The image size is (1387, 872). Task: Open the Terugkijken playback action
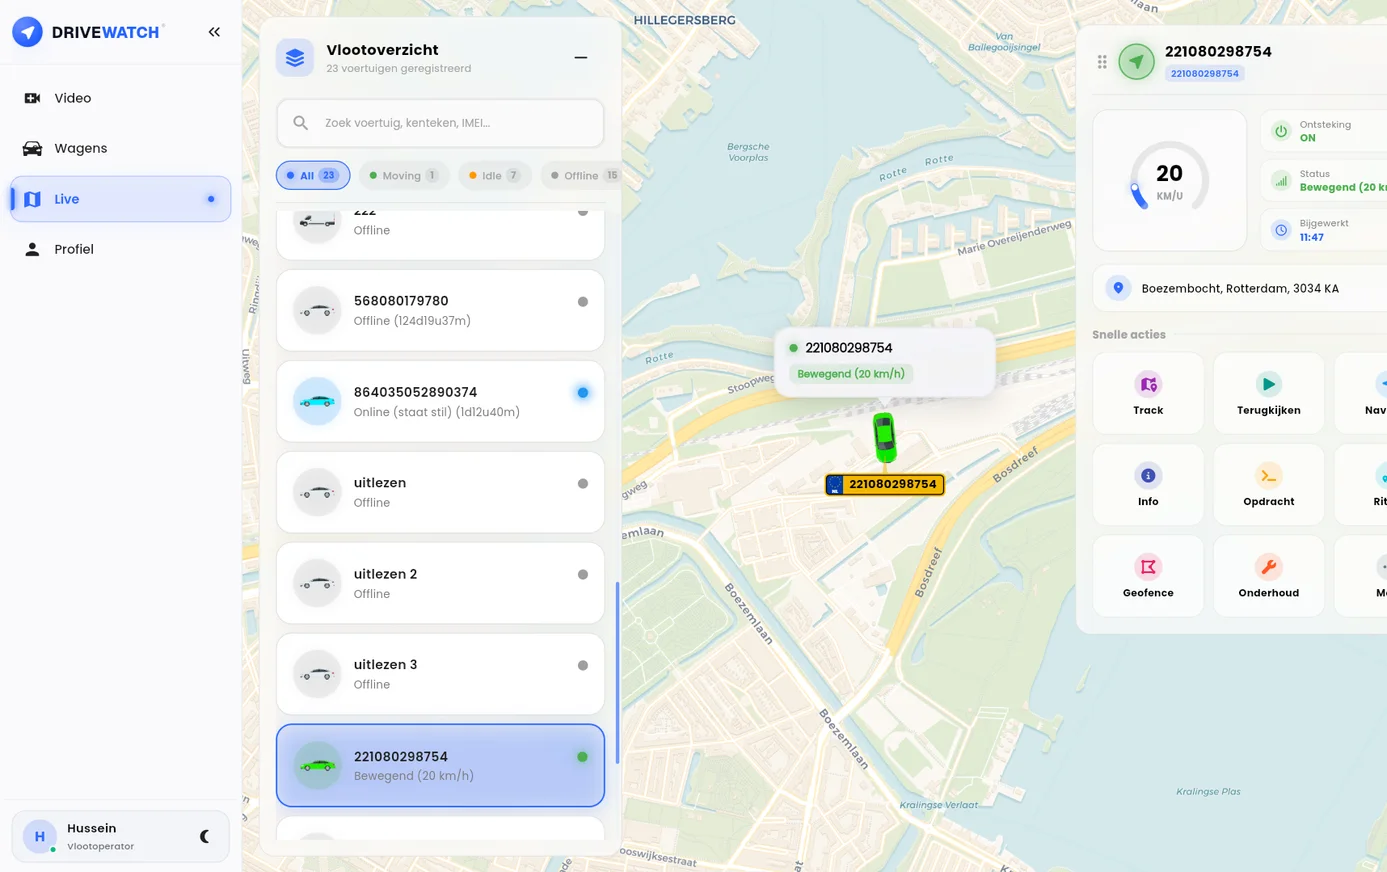click(x=1268, y=393)
